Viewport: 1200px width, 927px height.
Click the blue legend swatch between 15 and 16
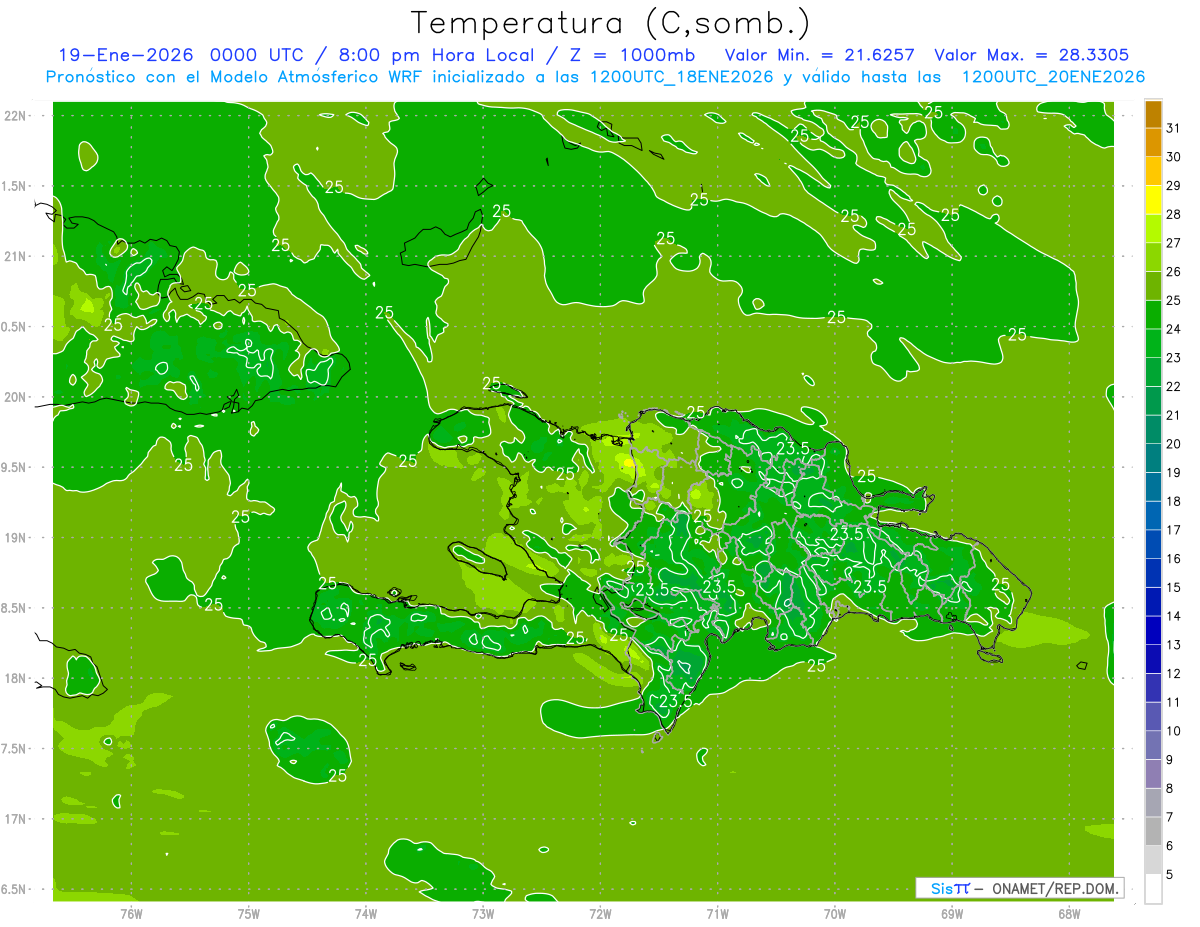point(1153,573)
